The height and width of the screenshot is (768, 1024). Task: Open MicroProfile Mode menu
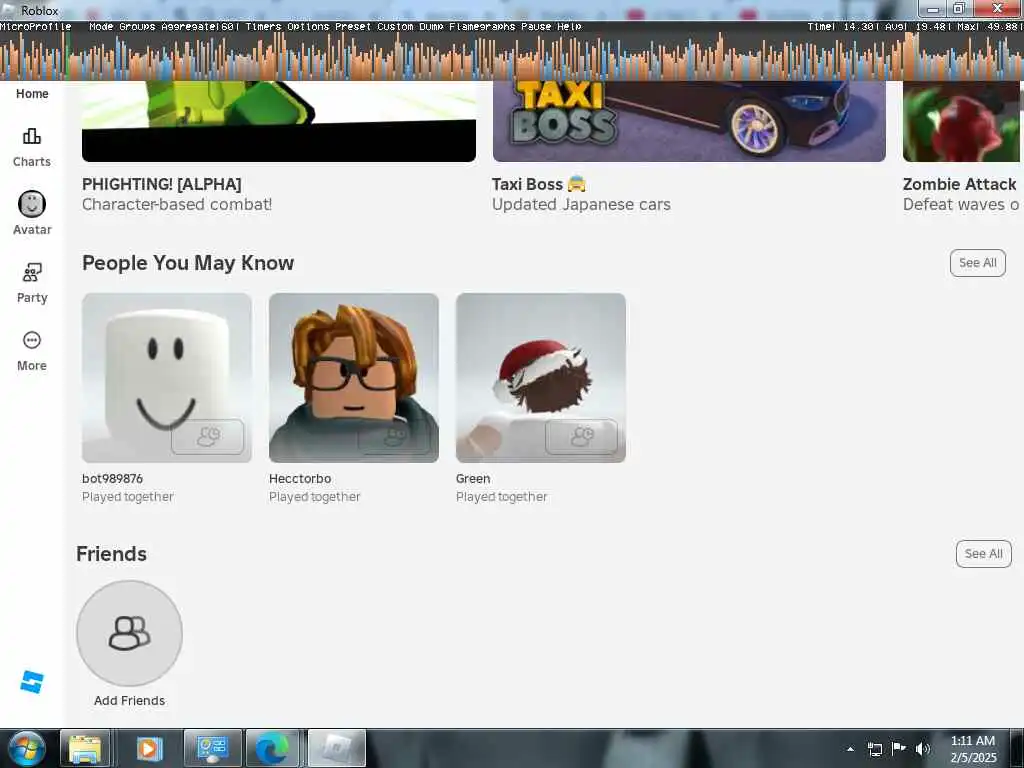point(101,27)
